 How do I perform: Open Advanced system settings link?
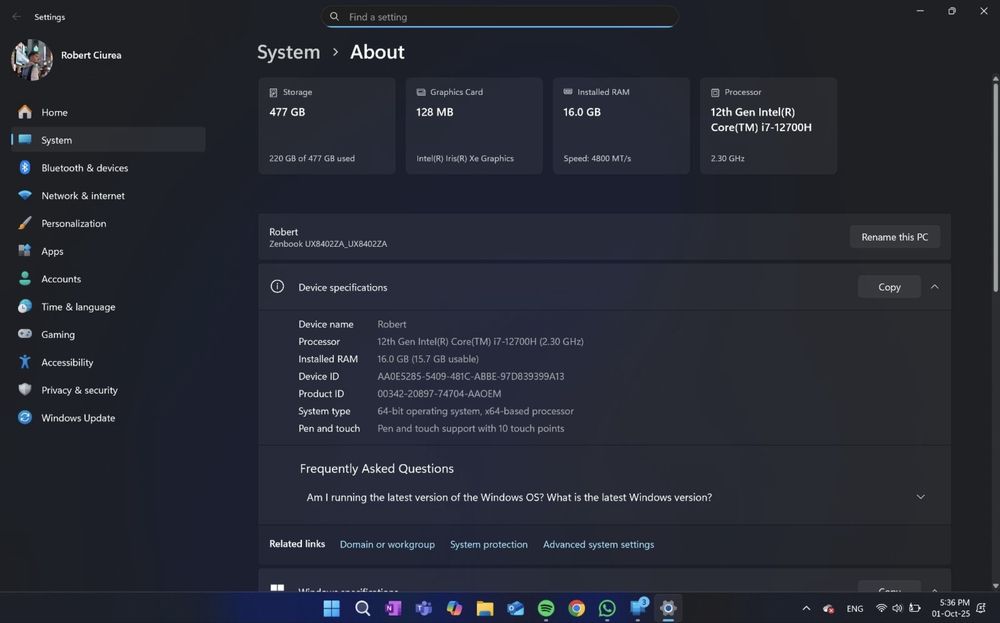(598, 544)
